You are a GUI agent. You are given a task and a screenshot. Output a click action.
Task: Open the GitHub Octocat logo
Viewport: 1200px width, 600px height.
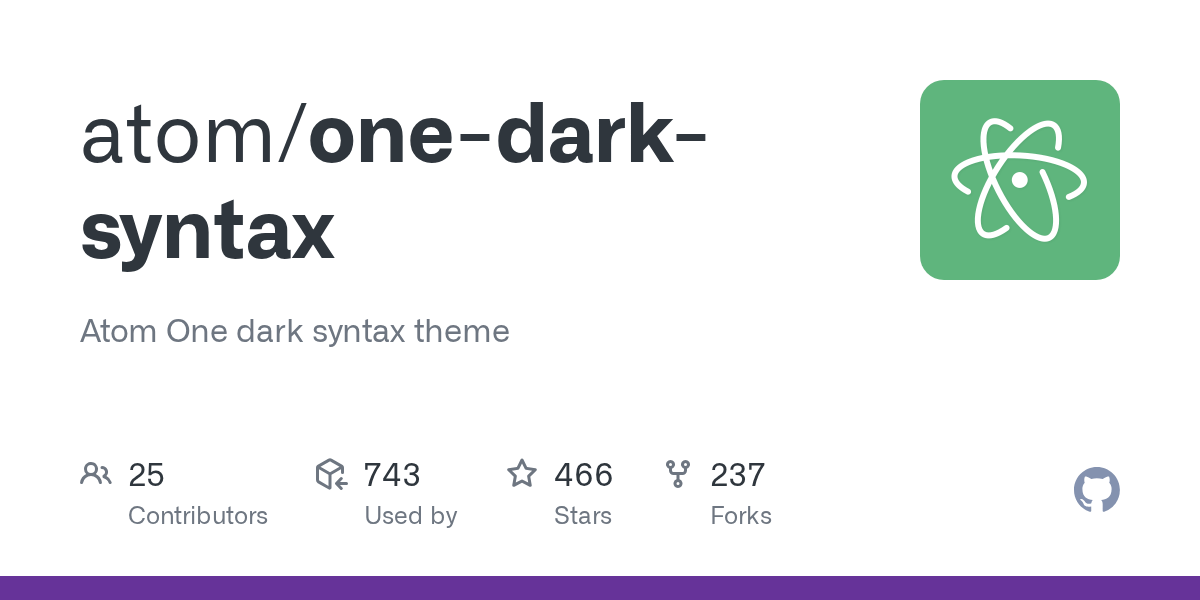[x=1096, y=490]
